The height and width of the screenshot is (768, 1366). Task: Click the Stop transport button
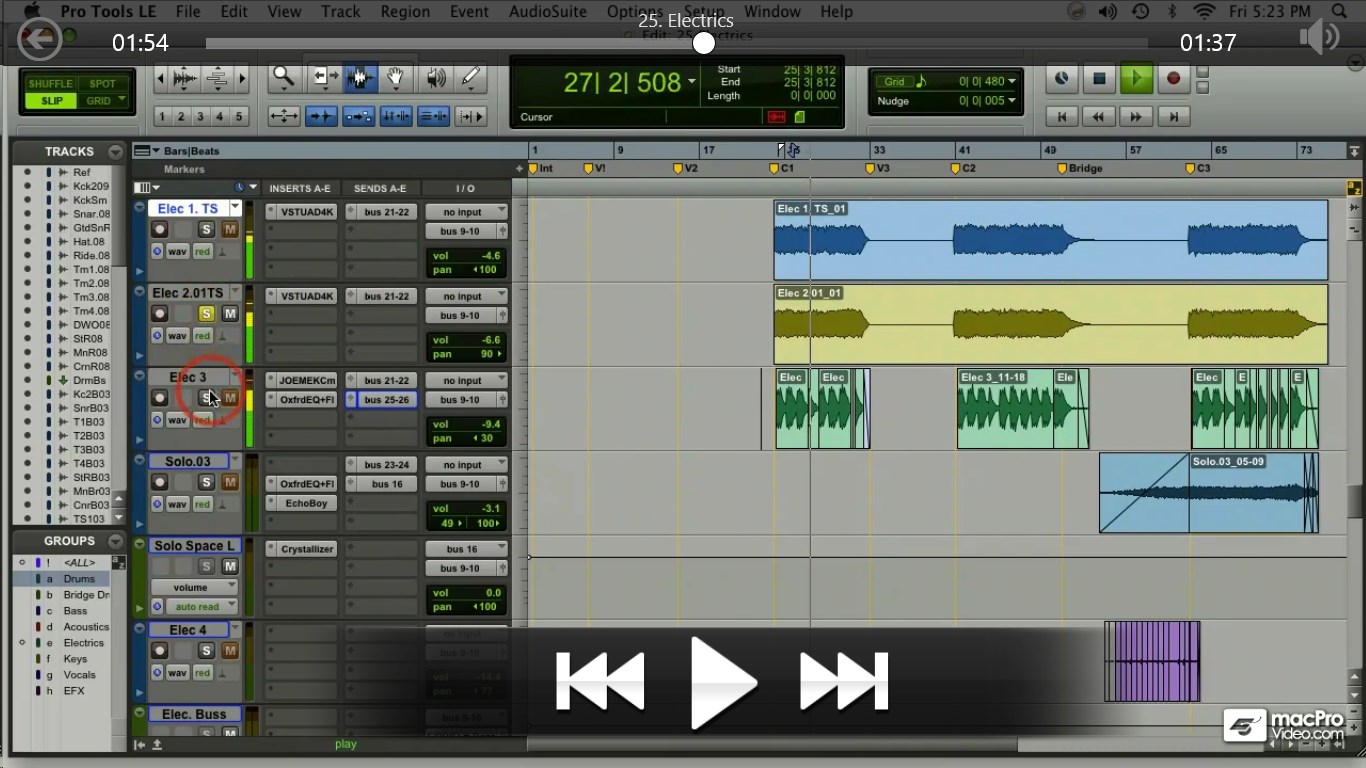coord(1099,78)
